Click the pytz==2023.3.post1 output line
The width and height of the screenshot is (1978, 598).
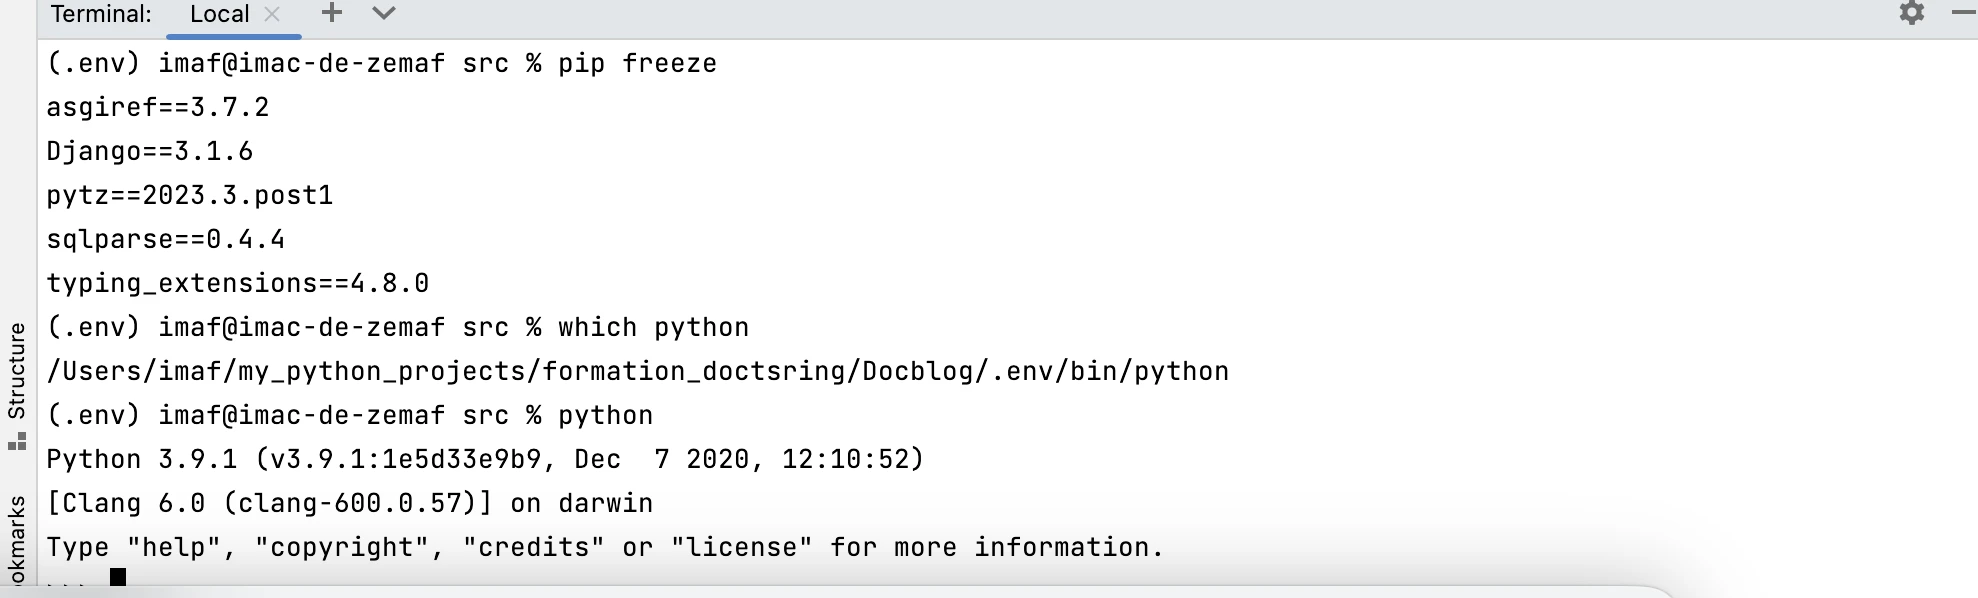pos(190,196)
